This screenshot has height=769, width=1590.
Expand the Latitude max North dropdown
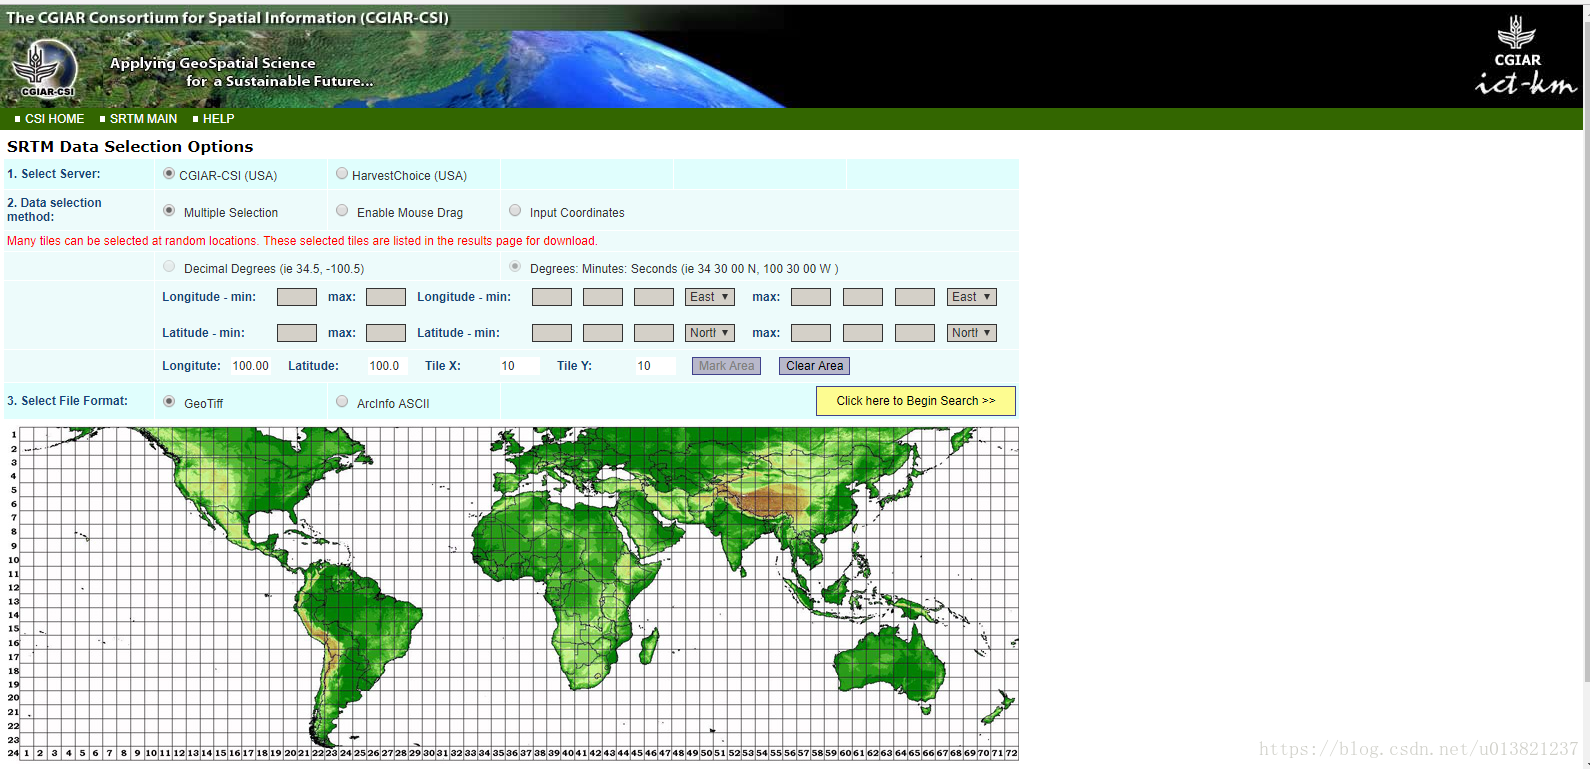click(972, 333)
